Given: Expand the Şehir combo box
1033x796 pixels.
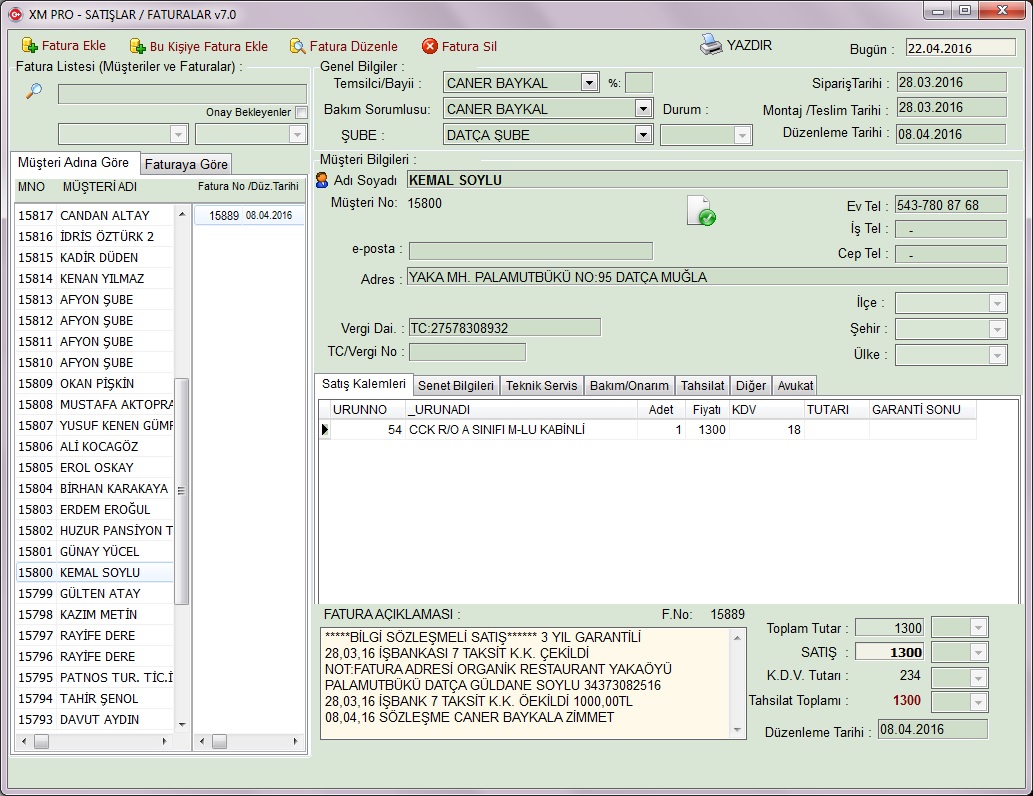Looking at the screenshot, I should (x=997, y=329).
